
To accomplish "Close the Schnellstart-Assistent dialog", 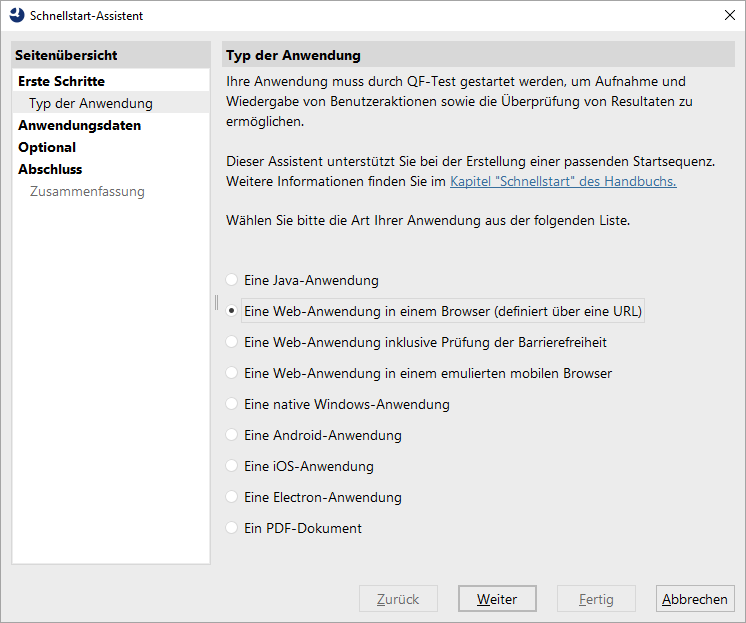I will click(x=729, y=15).
